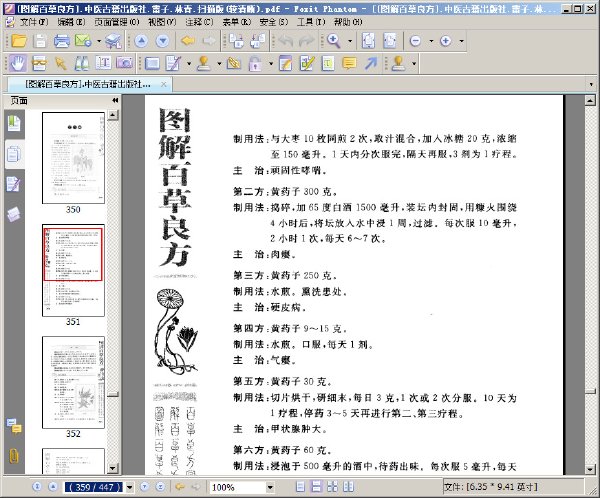Open the 帮助(H) menu
The width and height of the screenshot is (600, 498).
tap(347, 22)
